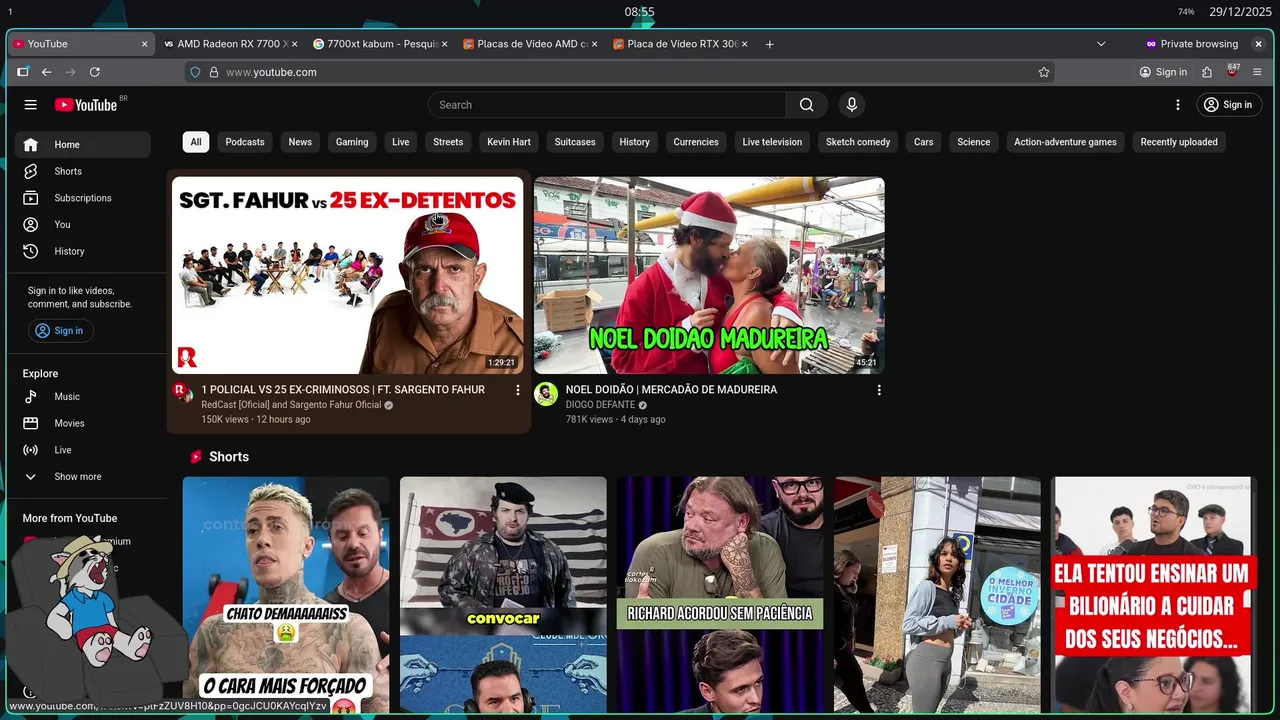Open the ELA TENTOU ENSINAR UM BILIONÁRIO short
Image resolution: width=1280 pixels, height=720 pixels.
coord(1152,594)
